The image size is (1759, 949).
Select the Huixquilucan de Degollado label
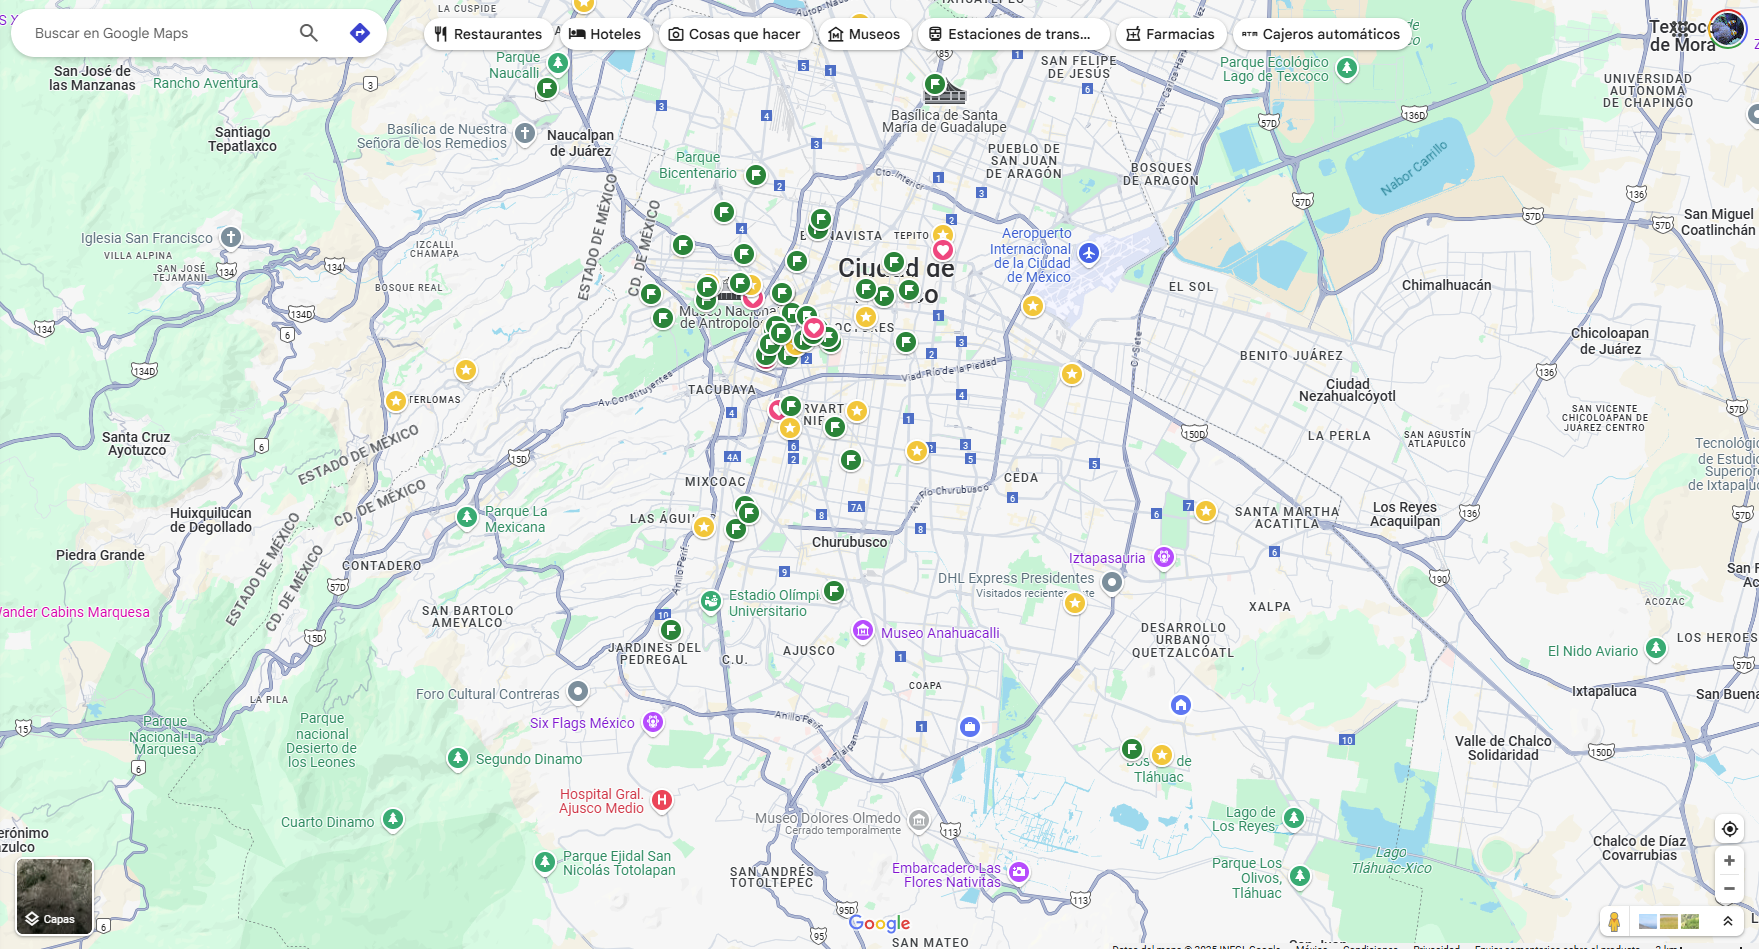pos(211,520)
